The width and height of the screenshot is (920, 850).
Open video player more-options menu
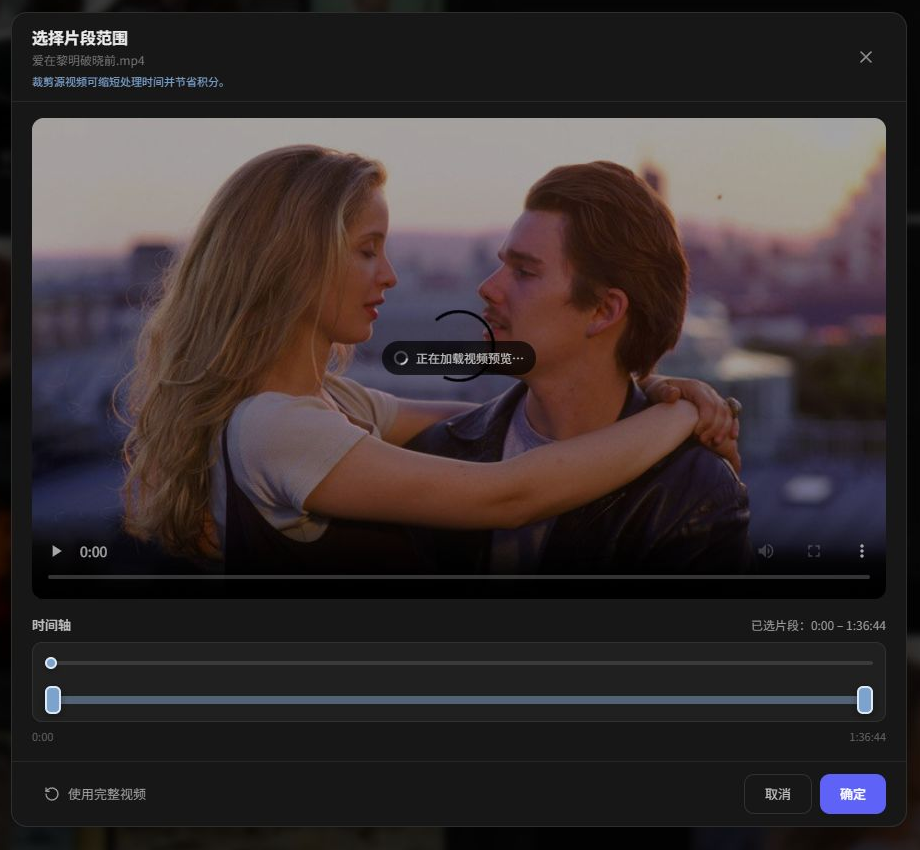point(861,551)
